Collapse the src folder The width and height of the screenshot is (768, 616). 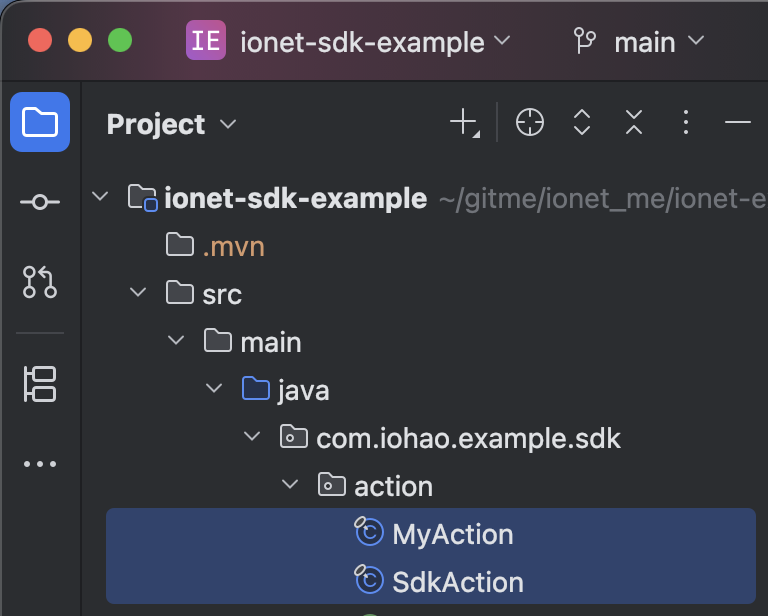(138, 294)
